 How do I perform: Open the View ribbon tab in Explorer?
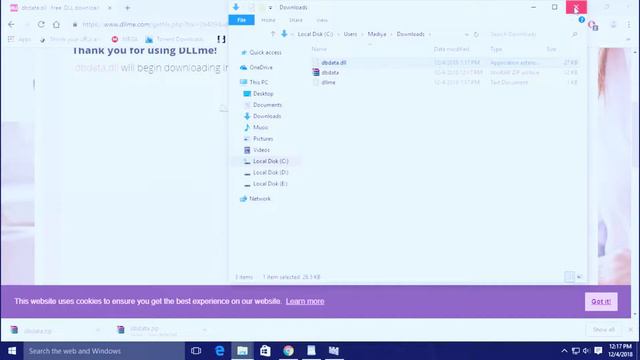(322, 20)
